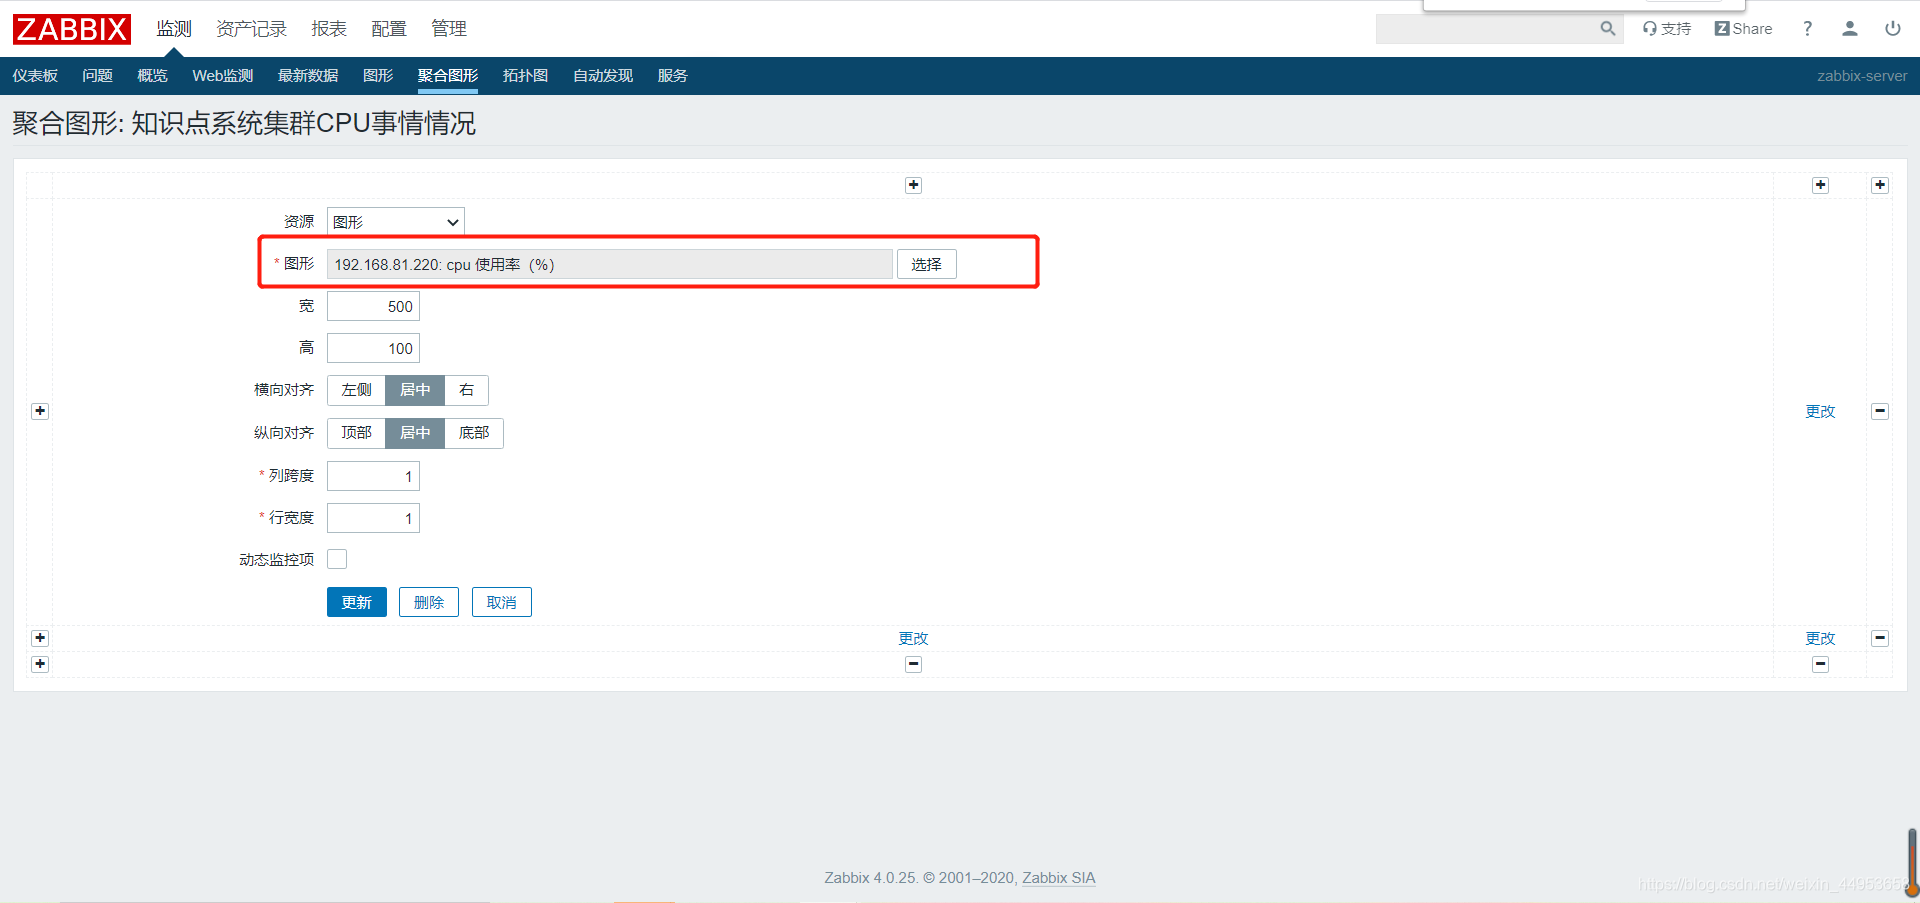Go to the 聚合图形 submenu

[448, 76]
